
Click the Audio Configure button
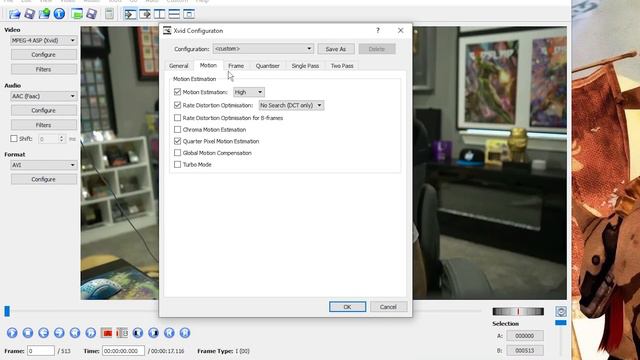coord(44,111)
